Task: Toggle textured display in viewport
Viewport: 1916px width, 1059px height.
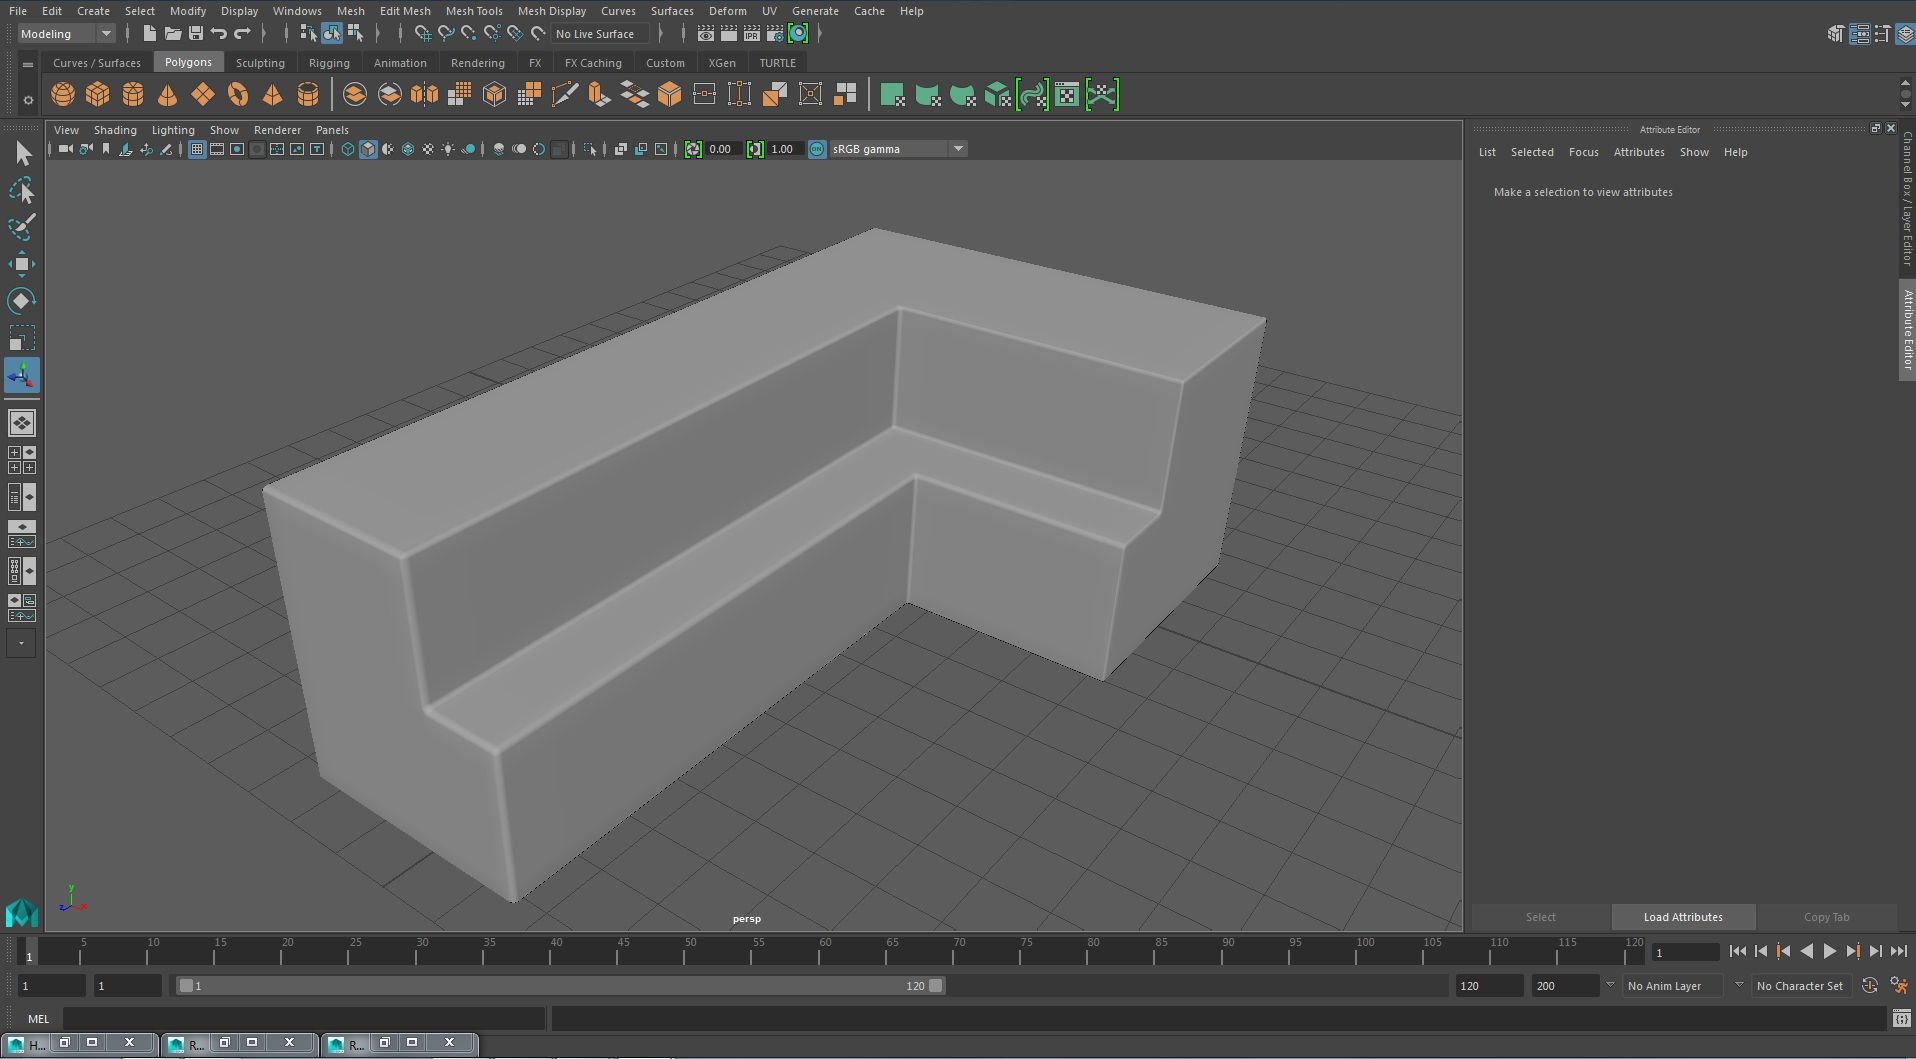Action: point(428,149)
